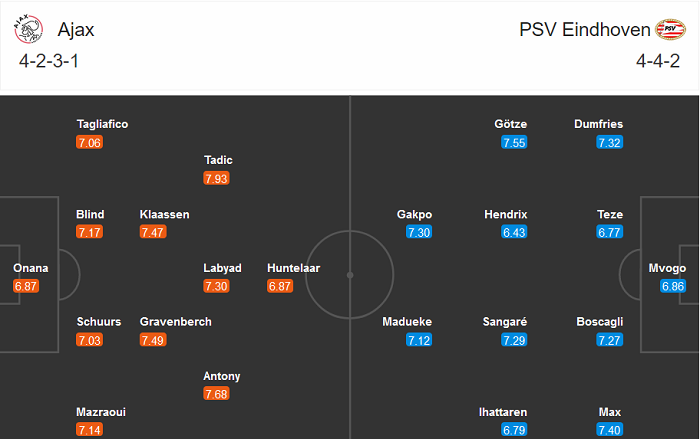This screenshot has width=700, height=439.
Task: Click the Ajax club crest icon
Action: (29, 30)
